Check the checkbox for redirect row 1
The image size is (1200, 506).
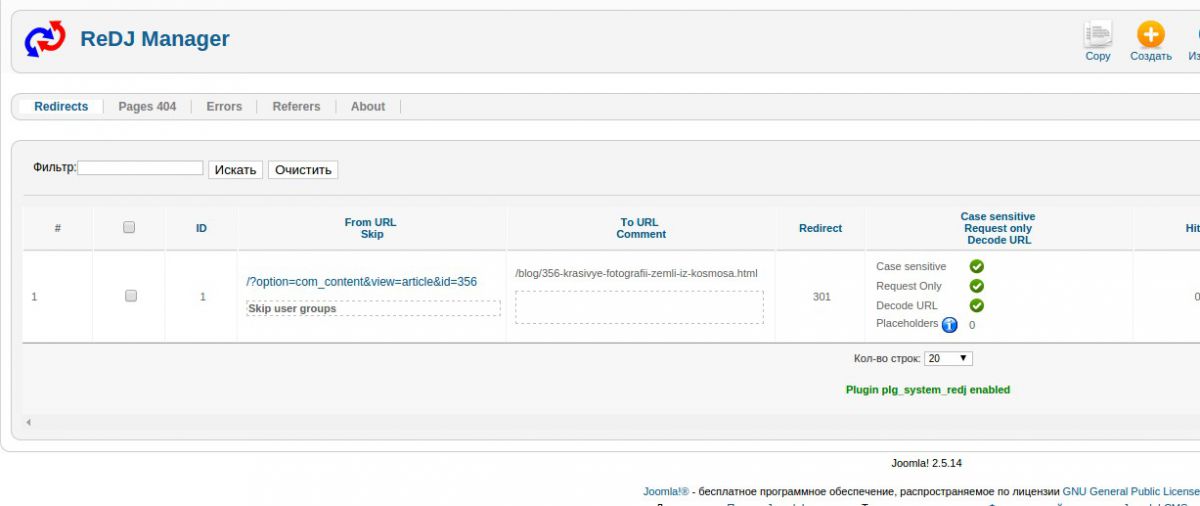coord(130,296)
